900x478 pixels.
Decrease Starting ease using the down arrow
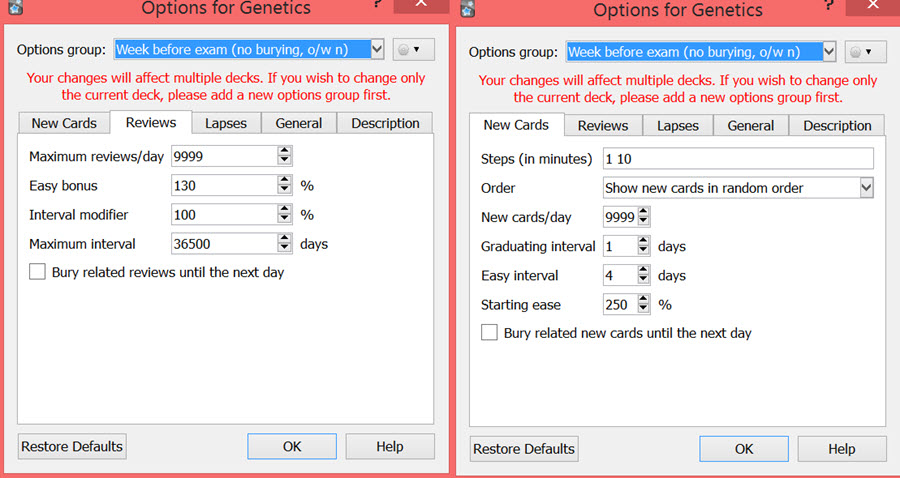coord(643,310)
